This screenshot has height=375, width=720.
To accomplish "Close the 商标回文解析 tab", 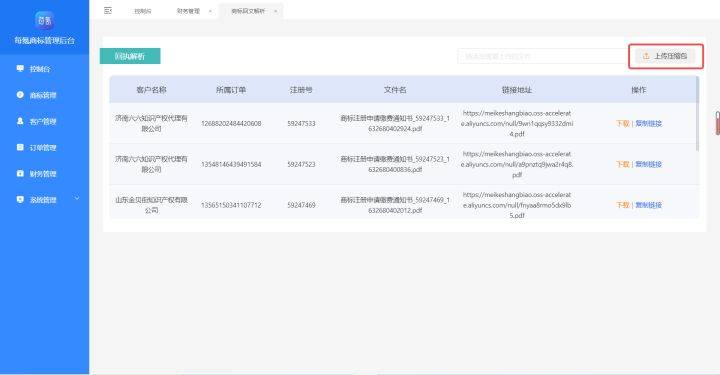I will coord(276,11).
